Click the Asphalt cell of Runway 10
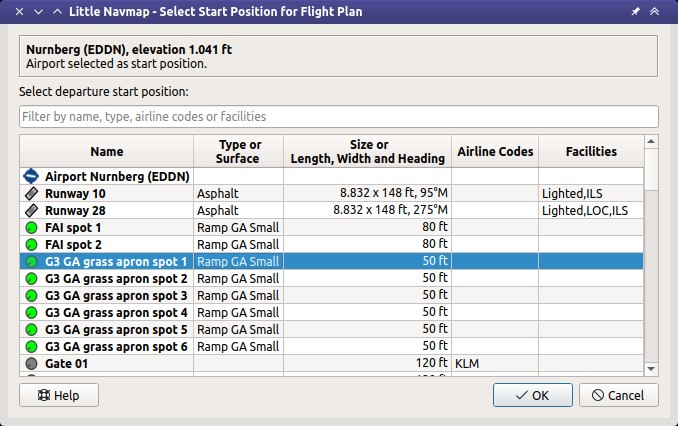 [239, 193]
